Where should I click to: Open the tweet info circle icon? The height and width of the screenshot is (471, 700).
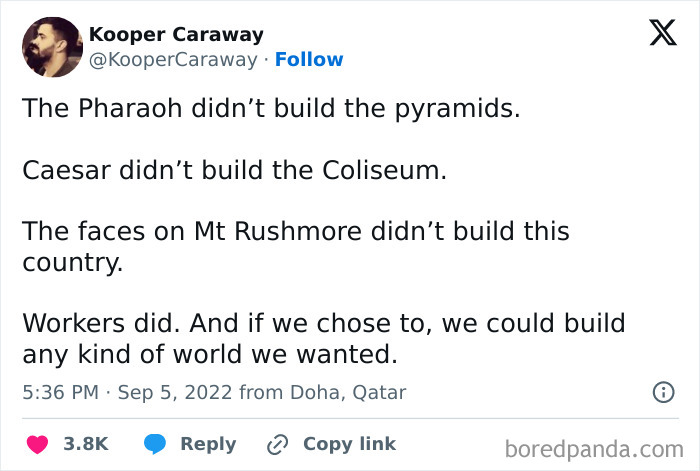(662, 393)
